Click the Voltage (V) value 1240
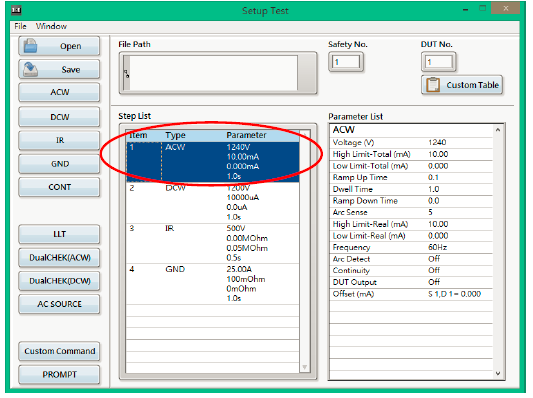The height and width of the screenshot is (398, 533). (437, 142)
